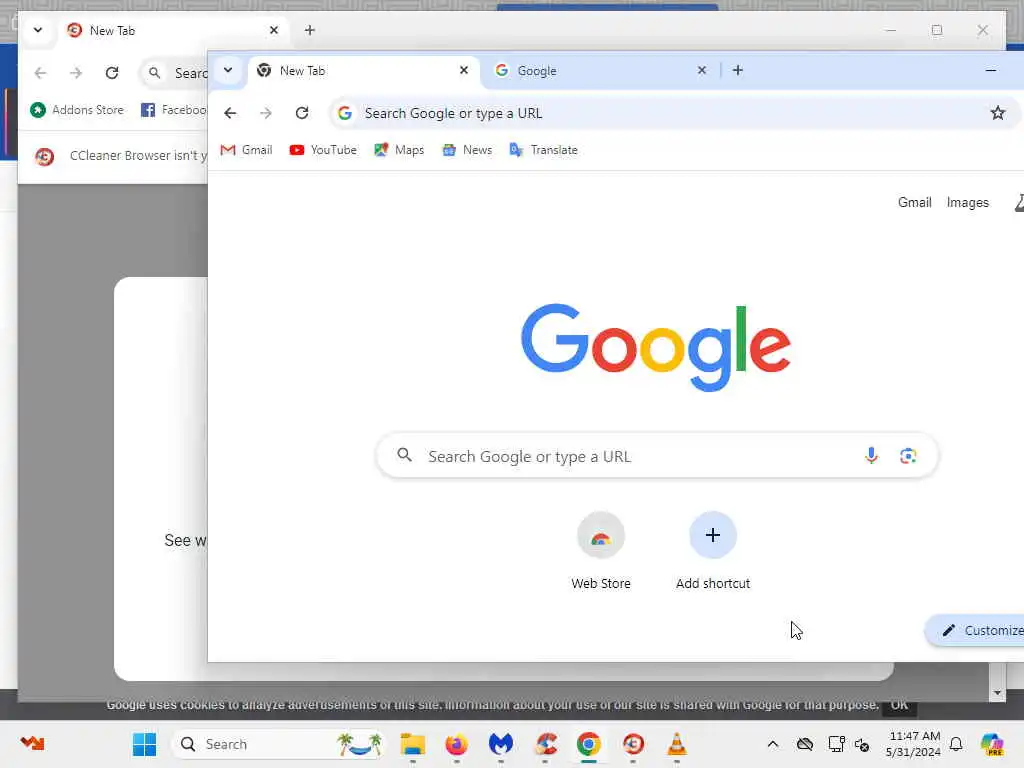Open Gmail bookmark in bookmarks bar
This screenshot has width=1024, height=768.
tap(246, 150)
